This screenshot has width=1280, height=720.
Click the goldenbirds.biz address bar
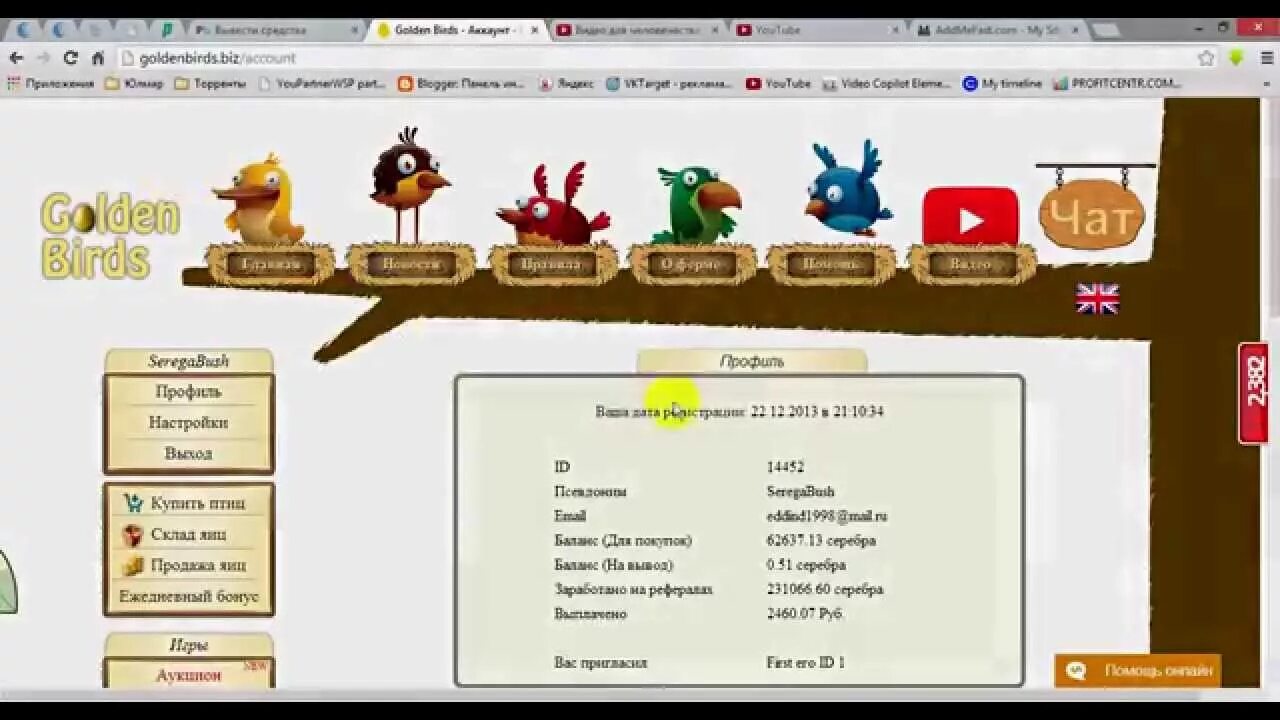pos(660,58)
